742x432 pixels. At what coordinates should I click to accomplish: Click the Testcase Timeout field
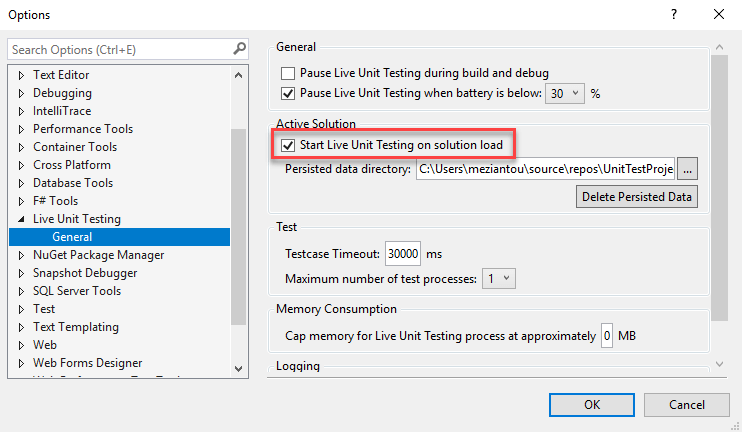[x=403, y=254]
